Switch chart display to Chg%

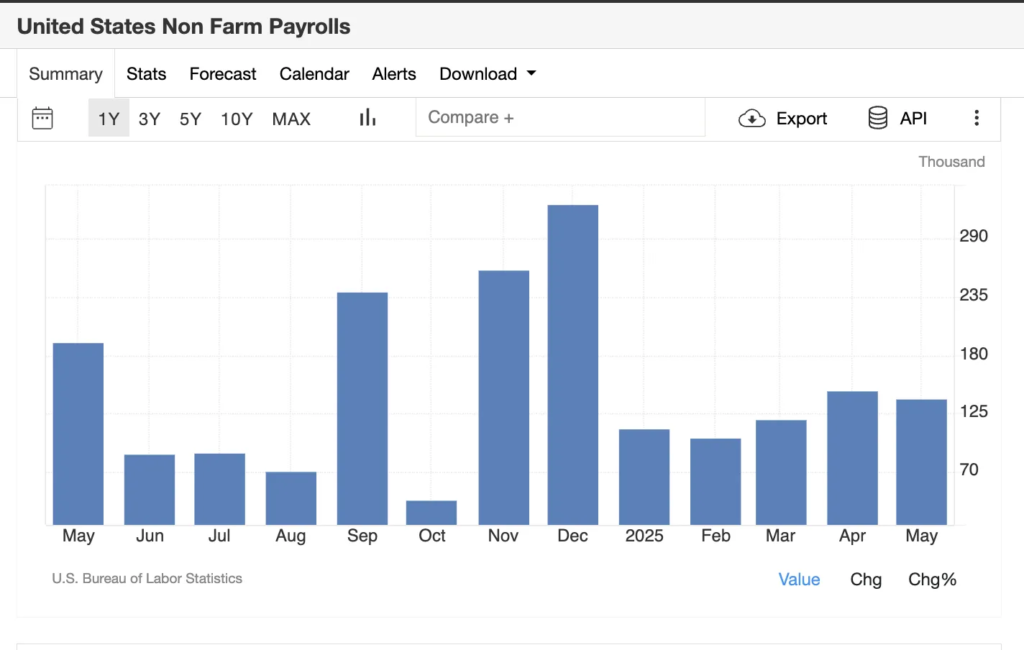(932, 579)
